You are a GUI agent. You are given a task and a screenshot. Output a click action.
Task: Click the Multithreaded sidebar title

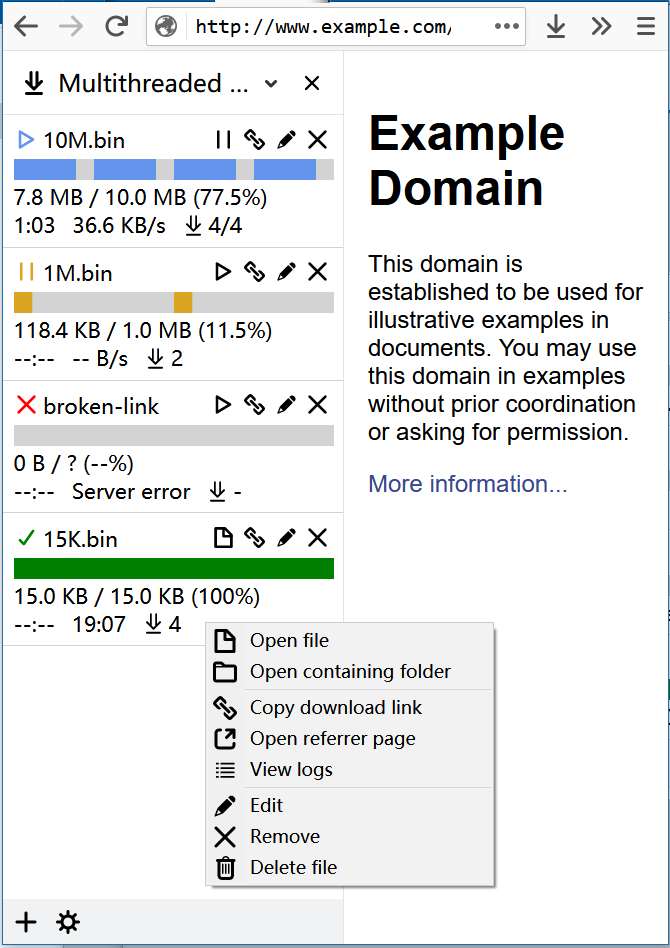point(153,83)
